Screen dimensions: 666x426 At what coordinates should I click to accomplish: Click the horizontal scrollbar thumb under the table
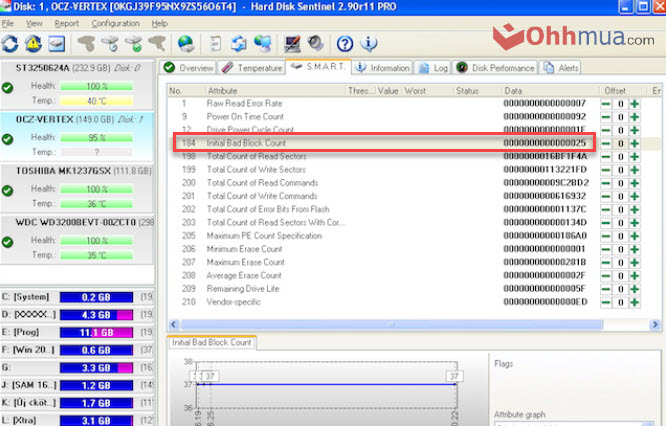pos(392,324)
